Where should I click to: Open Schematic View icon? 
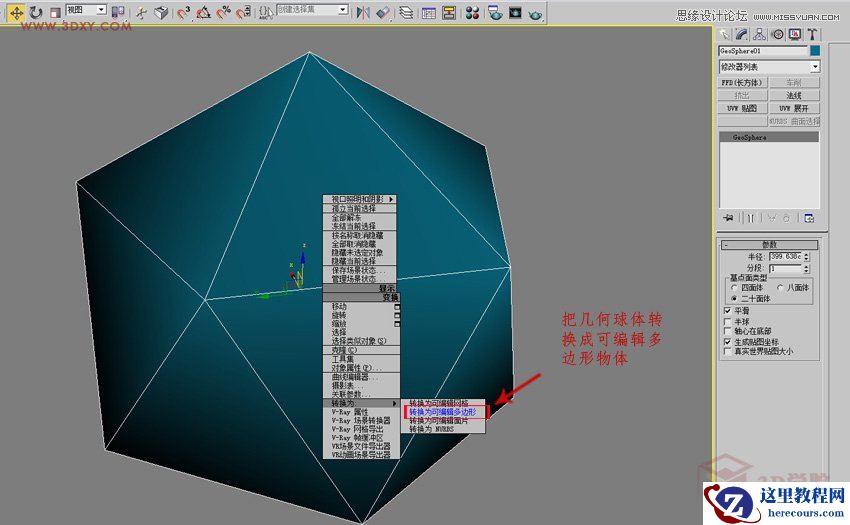click(x=449, y=12)
